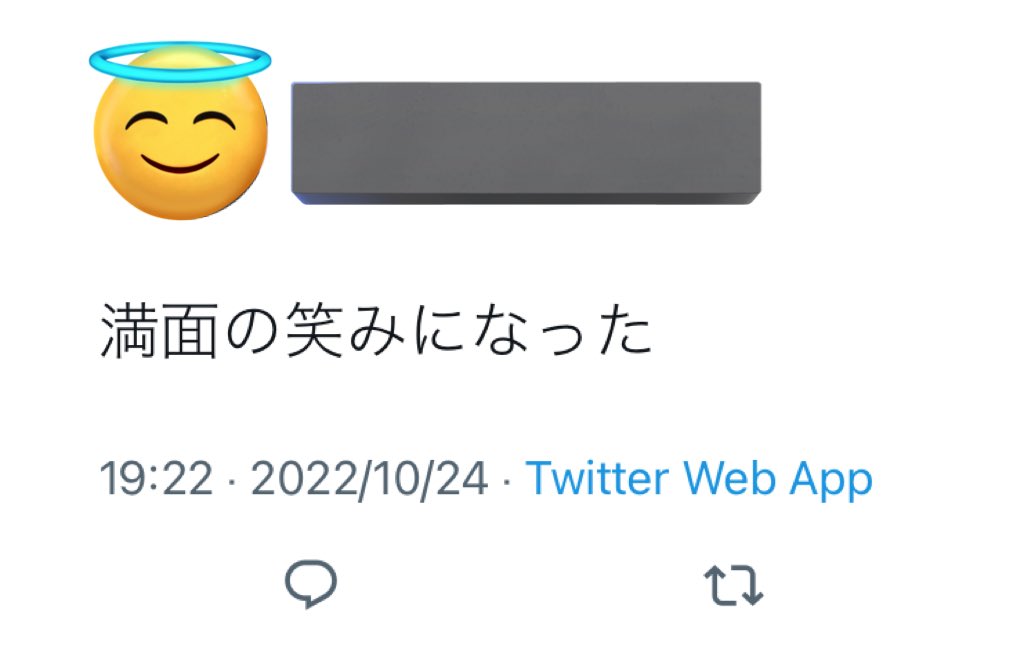Screen dimensions: 1024x660
Task: Open the halo smiley emoji profile avatar
Action: click(180, 131)
